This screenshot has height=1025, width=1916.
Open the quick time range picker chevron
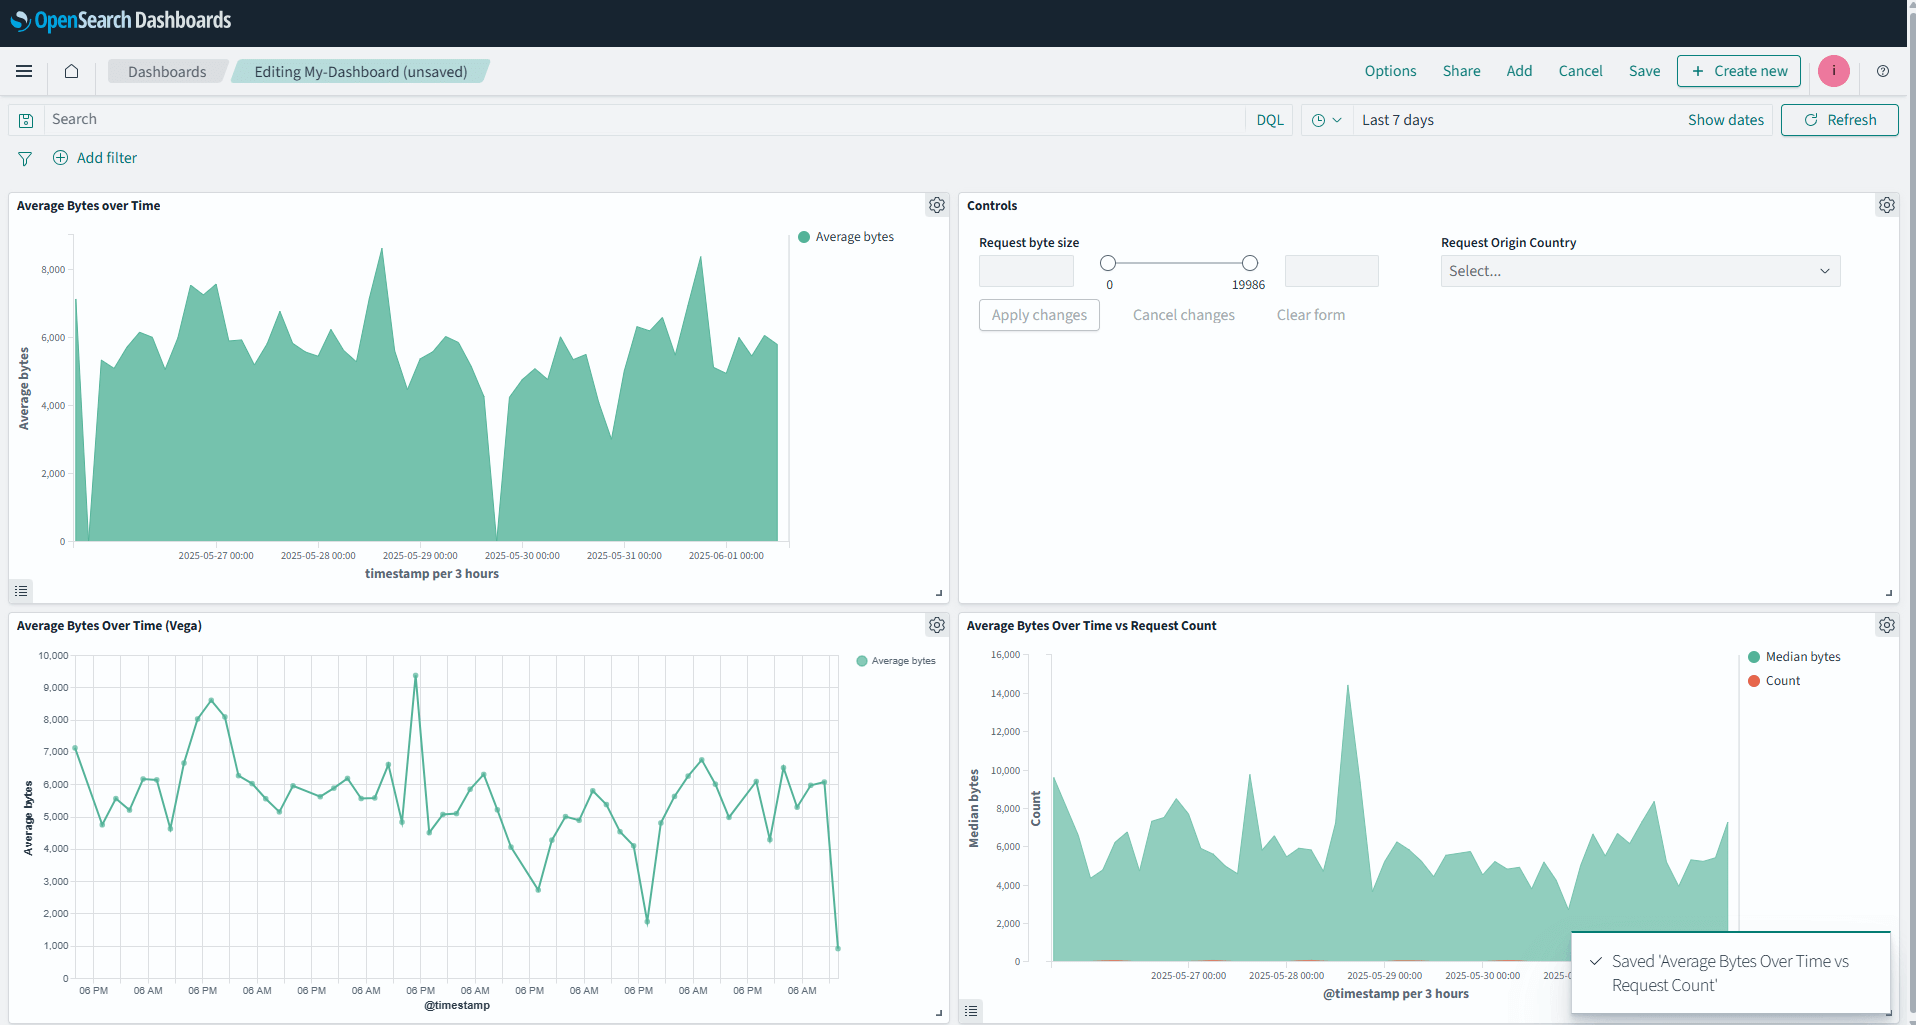point(1326,119)
